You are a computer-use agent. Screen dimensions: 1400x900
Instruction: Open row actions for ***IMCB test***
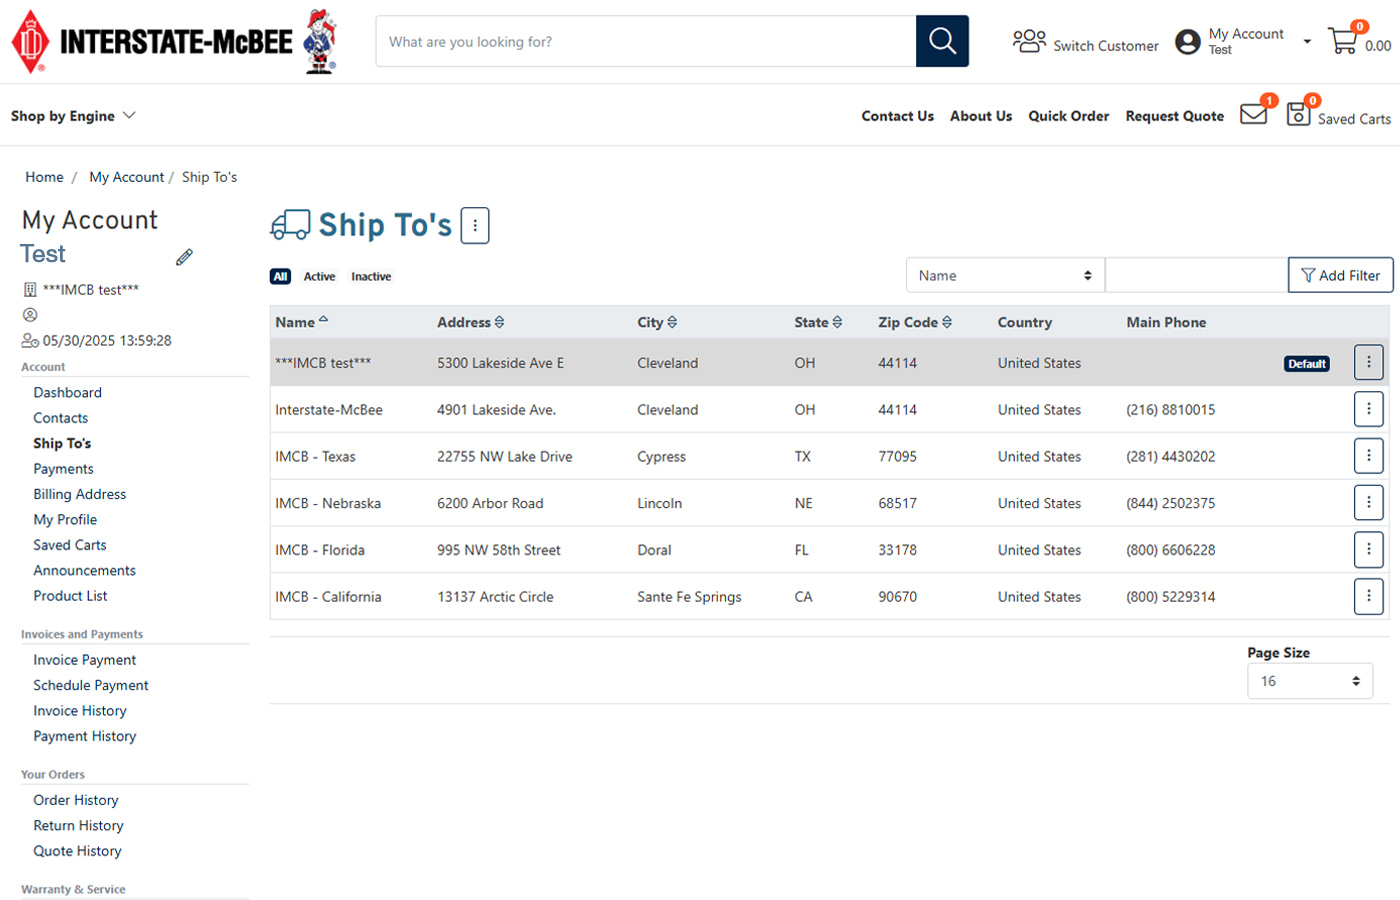(1368, 362)
